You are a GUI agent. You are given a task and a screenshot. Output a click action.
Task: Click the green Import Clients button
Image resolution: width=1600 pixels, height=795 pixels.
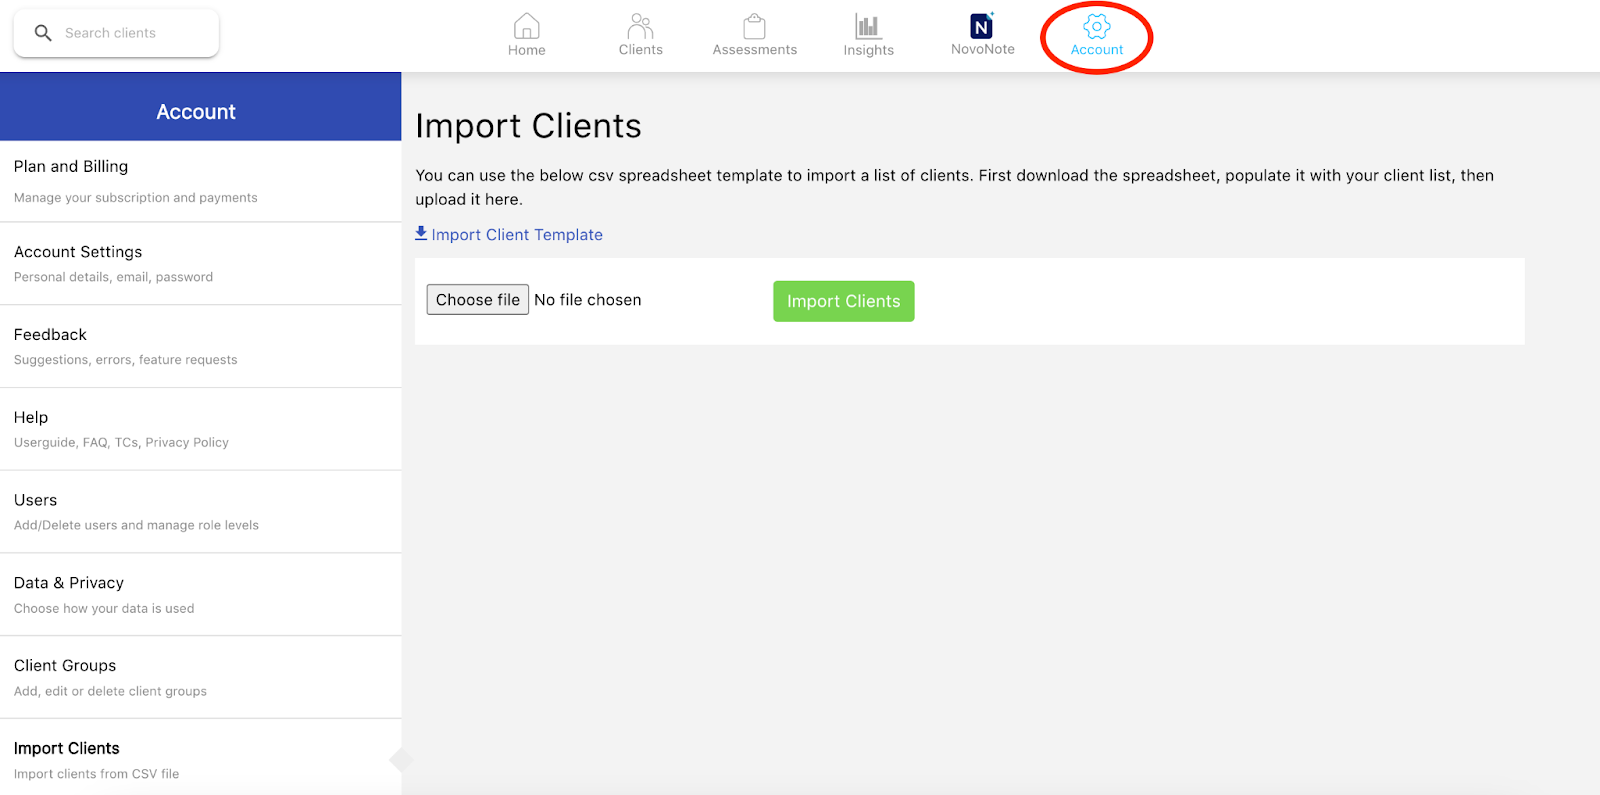click(844, 301)
